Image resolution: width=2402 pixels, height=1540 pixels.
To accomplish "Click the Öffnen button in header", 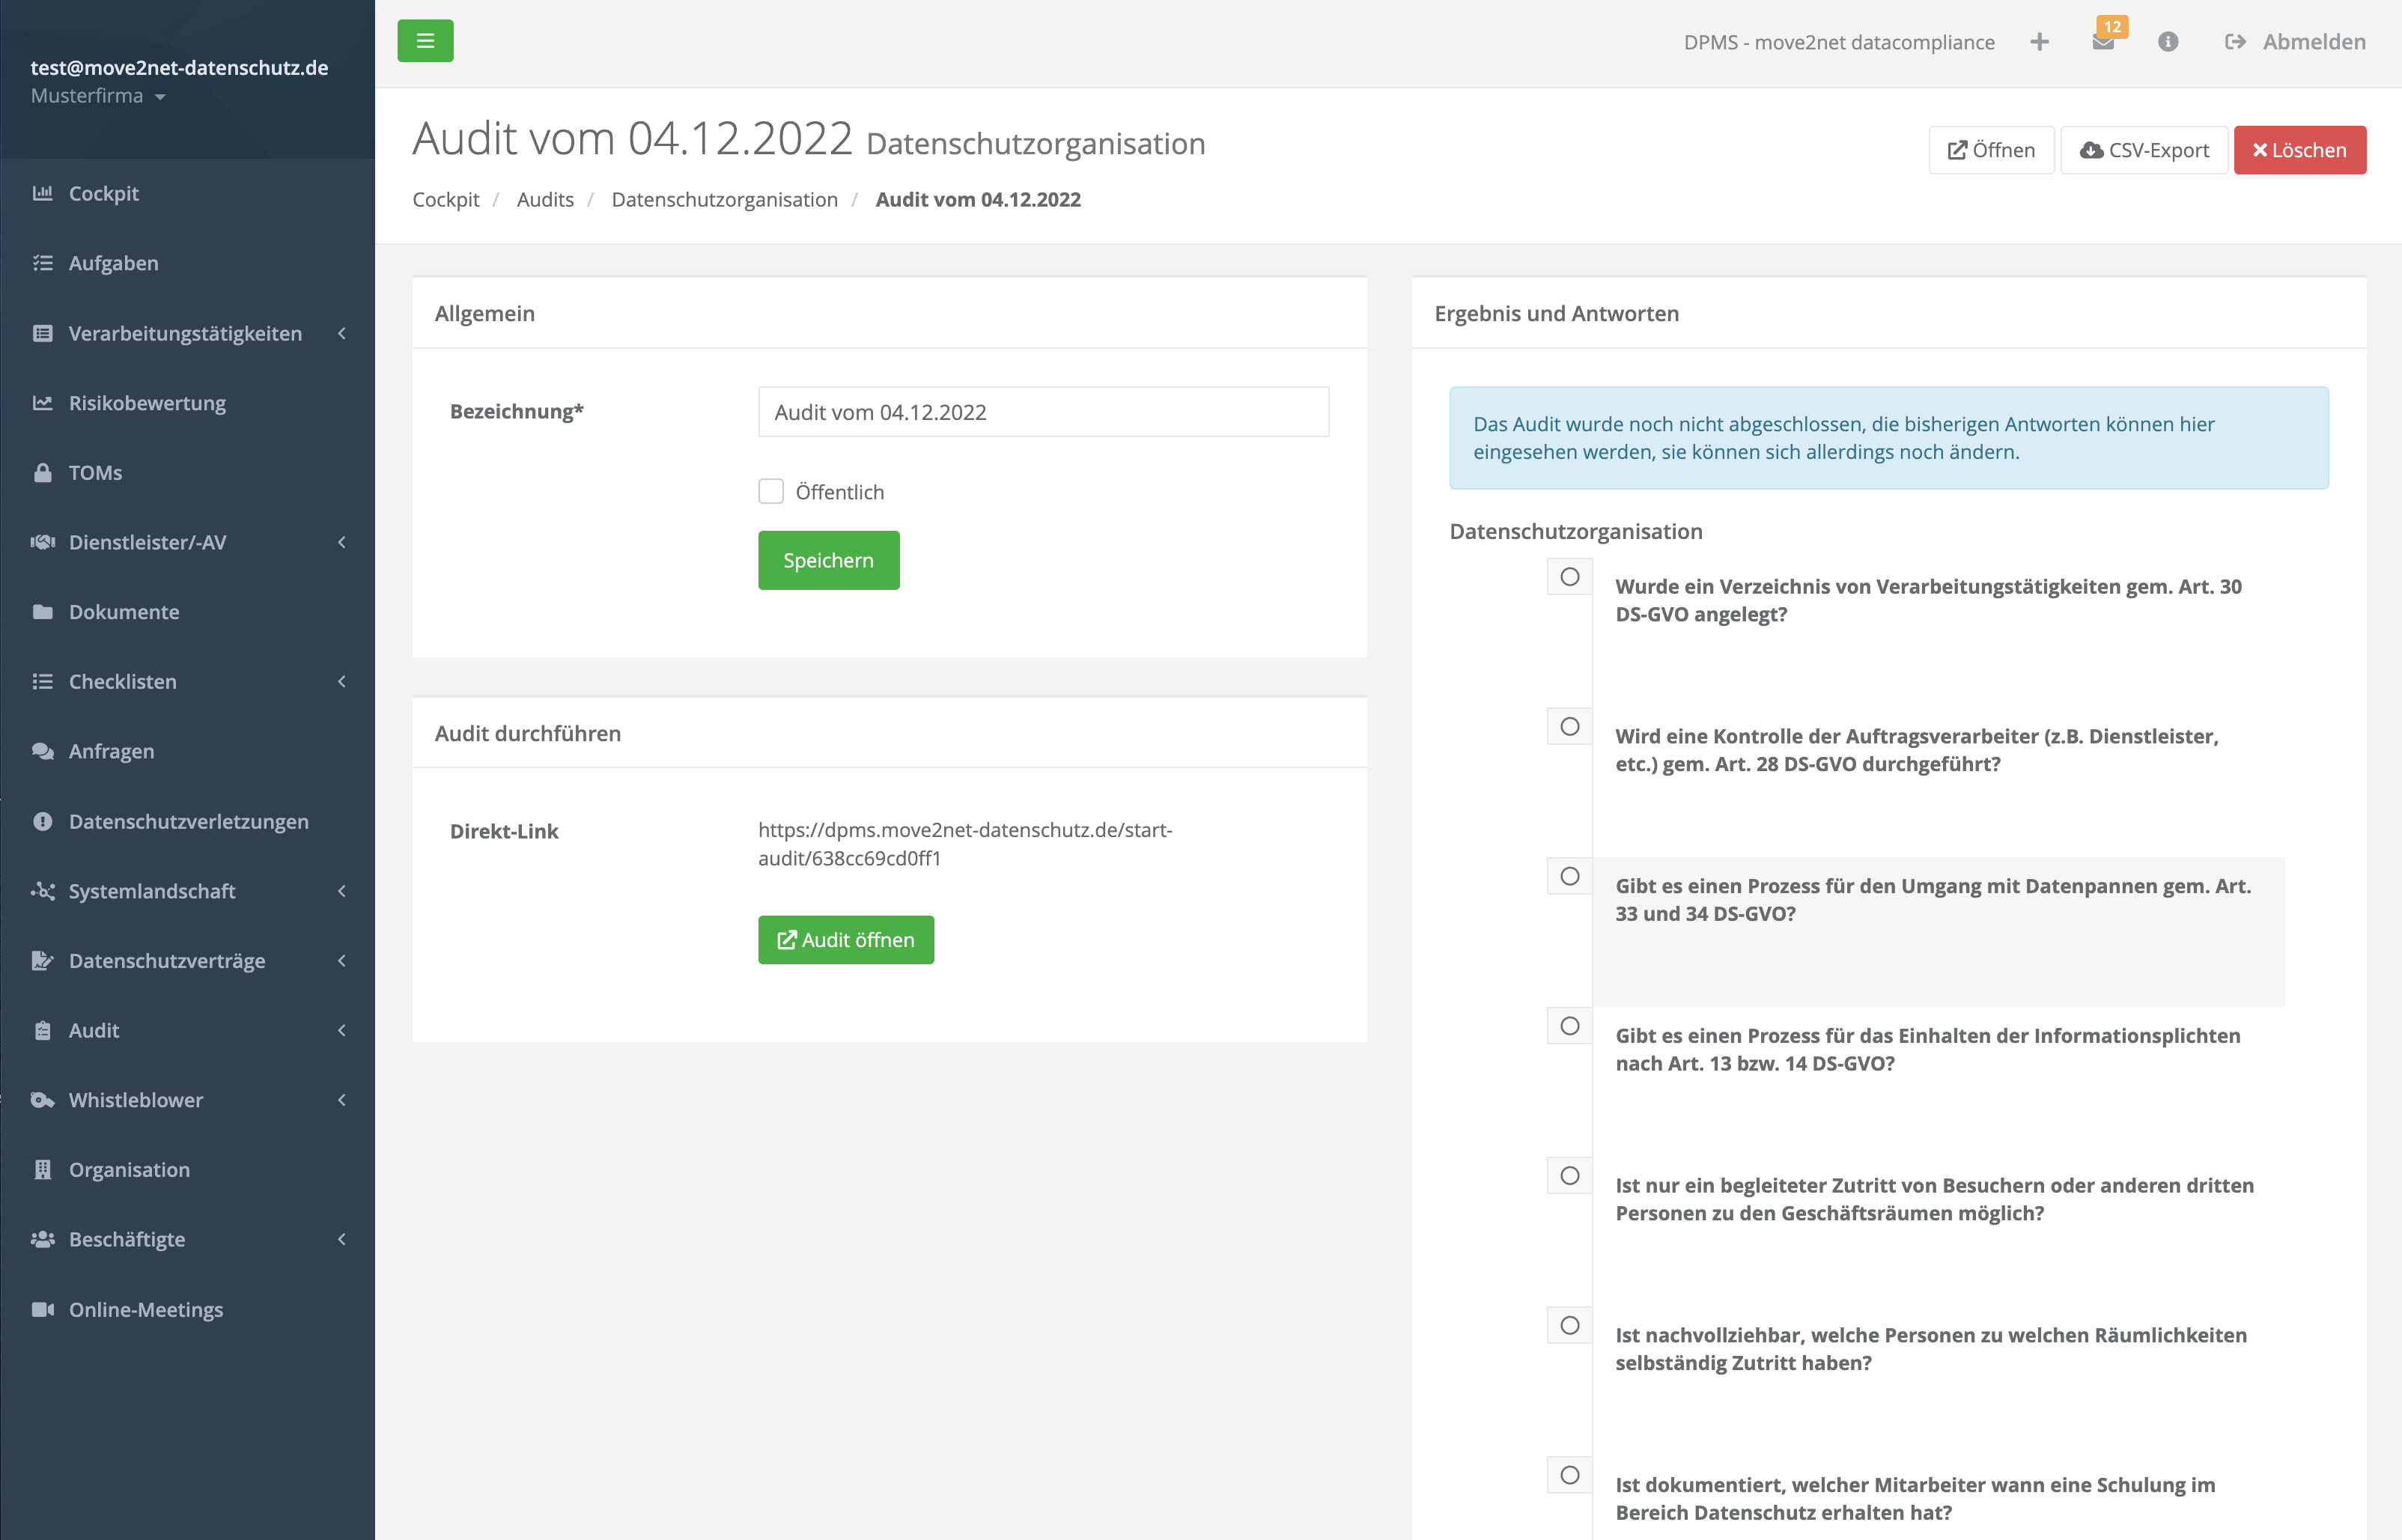I will point(1991,150).
